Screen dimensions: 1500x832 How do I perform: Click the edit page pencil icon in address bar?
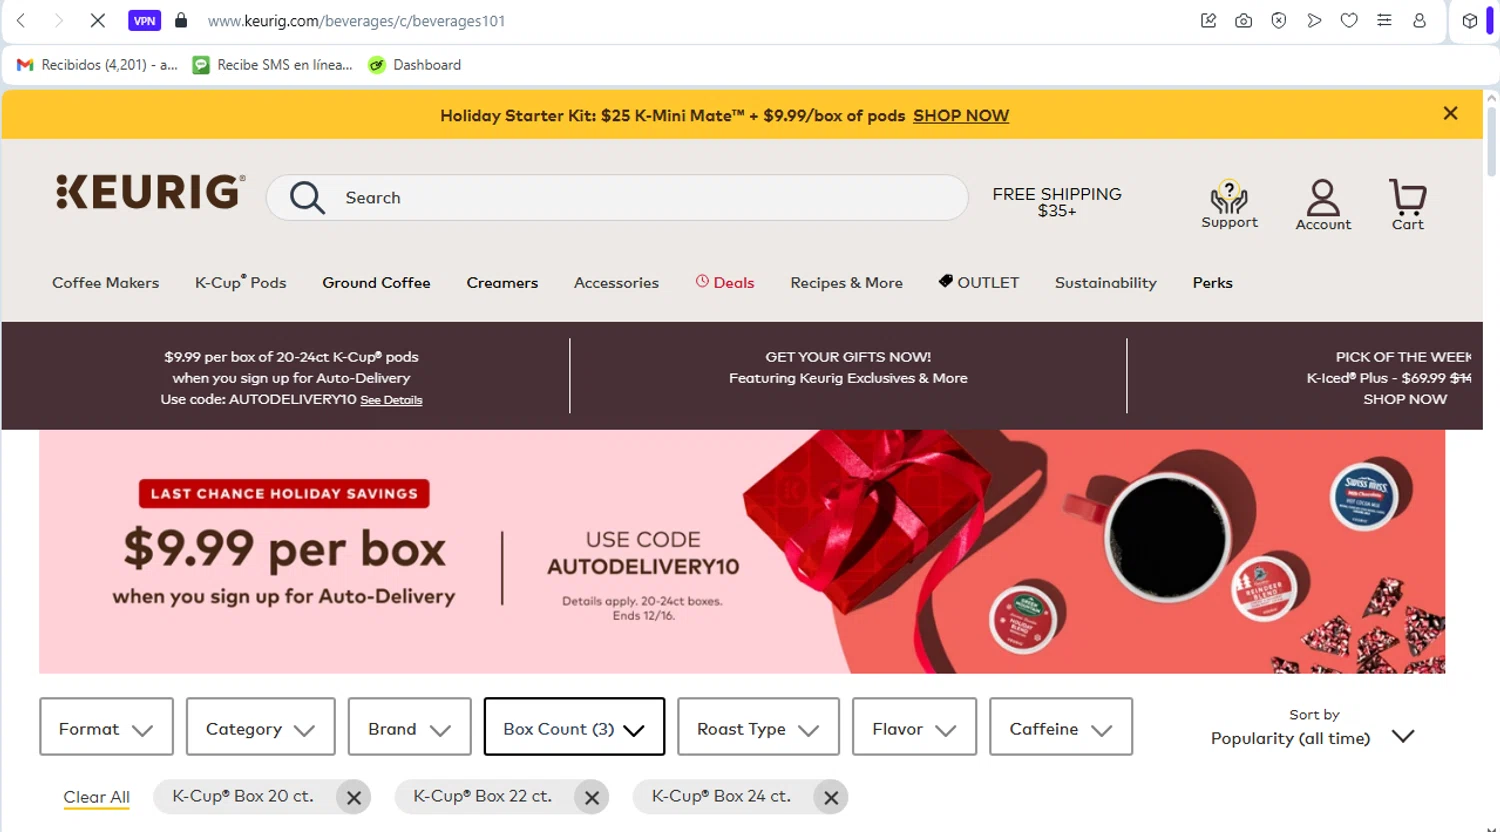pos(1208,20)
